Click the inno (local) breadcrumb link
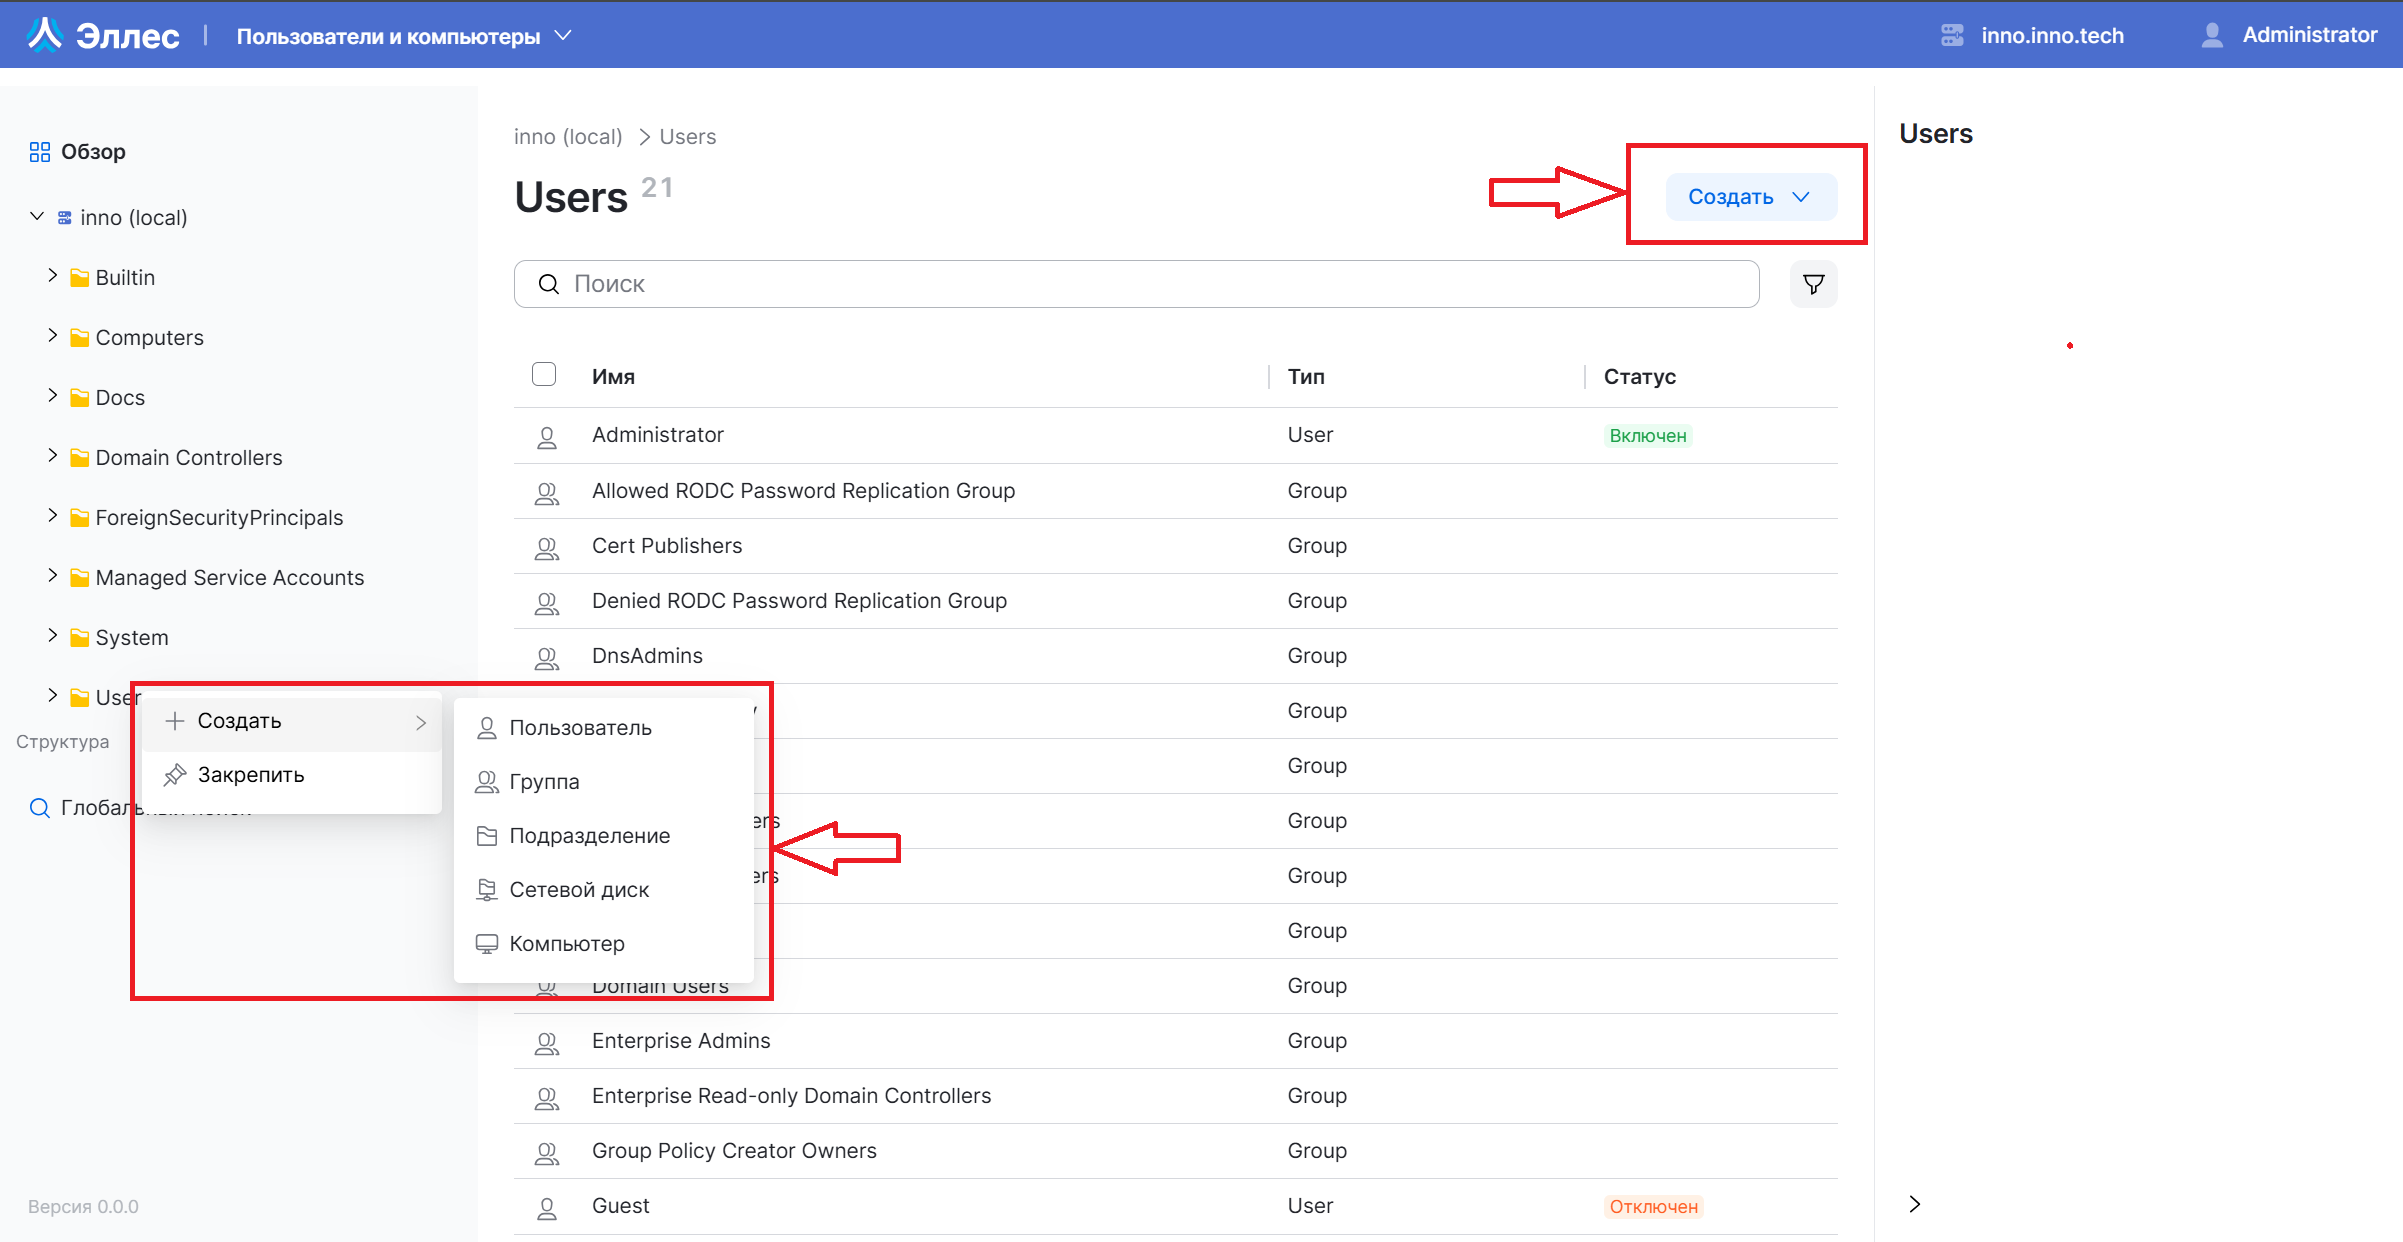Screen dimensions: 2403x1242 [568, 137]
